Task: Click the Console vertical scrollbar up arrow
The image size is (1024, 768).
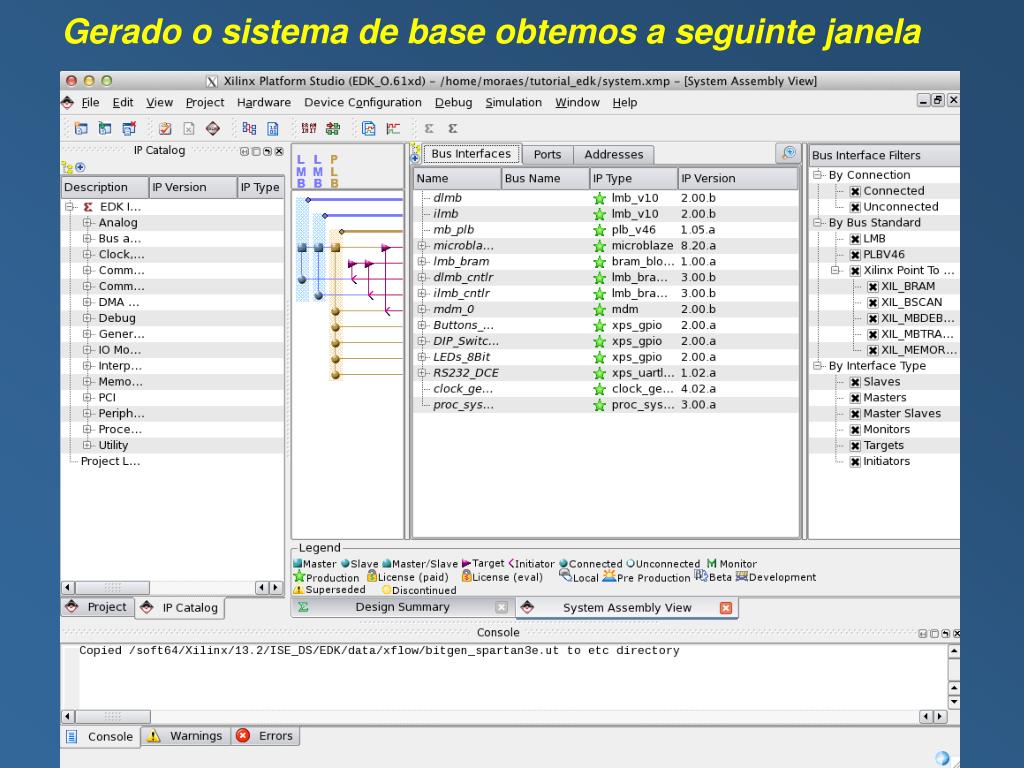Action: pos(953,652)
